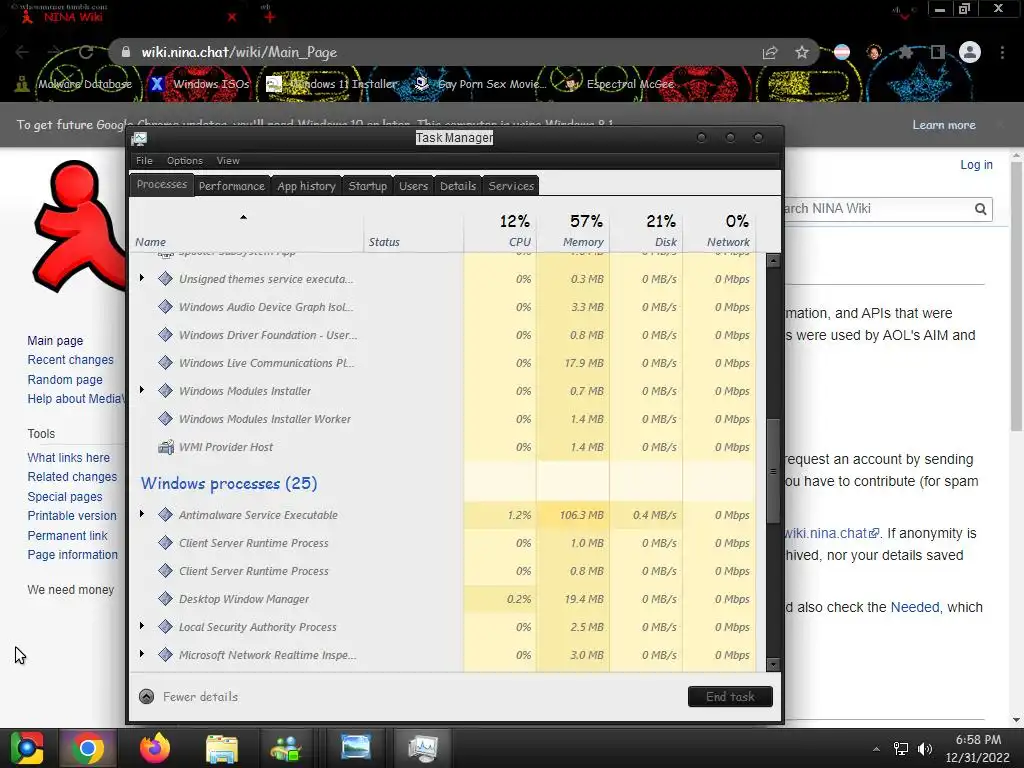
Task: Sort processes by Memory column header
Action: click(573, 231)
